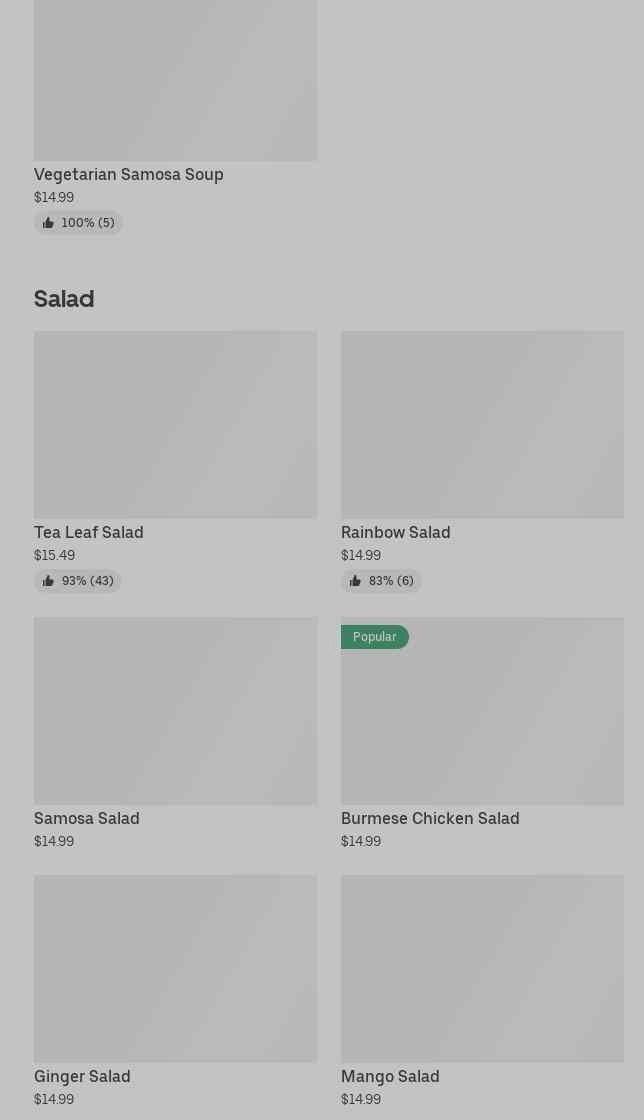Choose the Samosa Salad title
The height and width of the screenshot is (1120, 644).
86,819
